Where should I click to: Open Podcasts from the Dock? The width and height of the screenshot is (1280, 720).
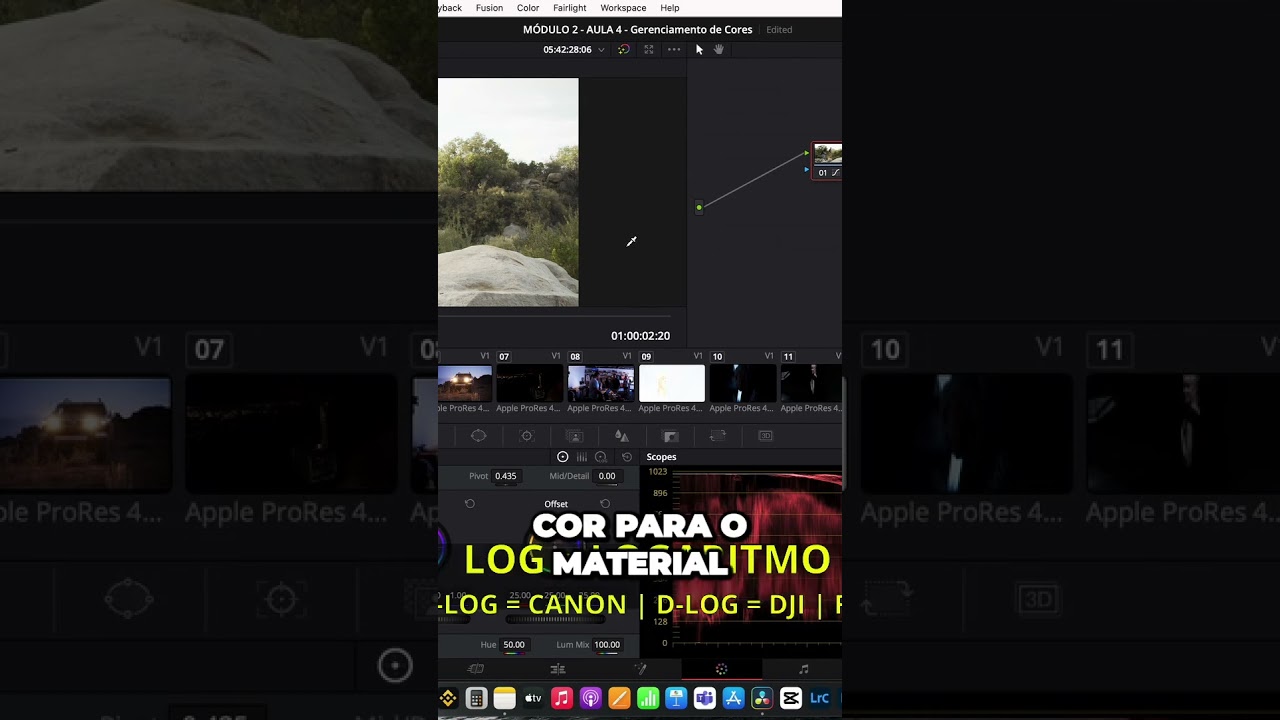click(x=590, y=698)
